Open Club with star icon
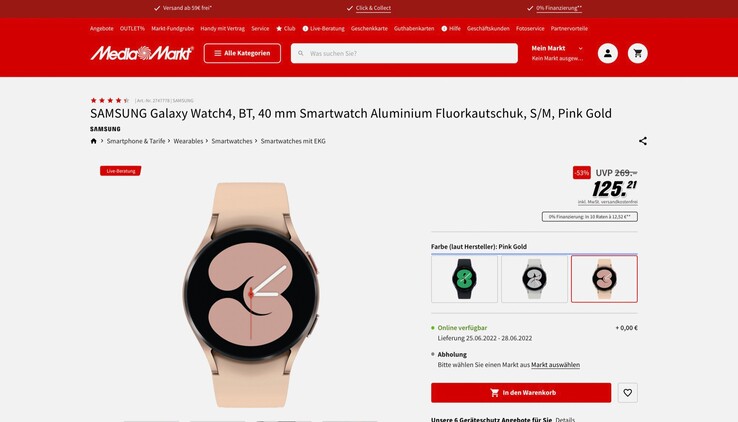This screenshot has width=738, height=422. tap(286, 29)
